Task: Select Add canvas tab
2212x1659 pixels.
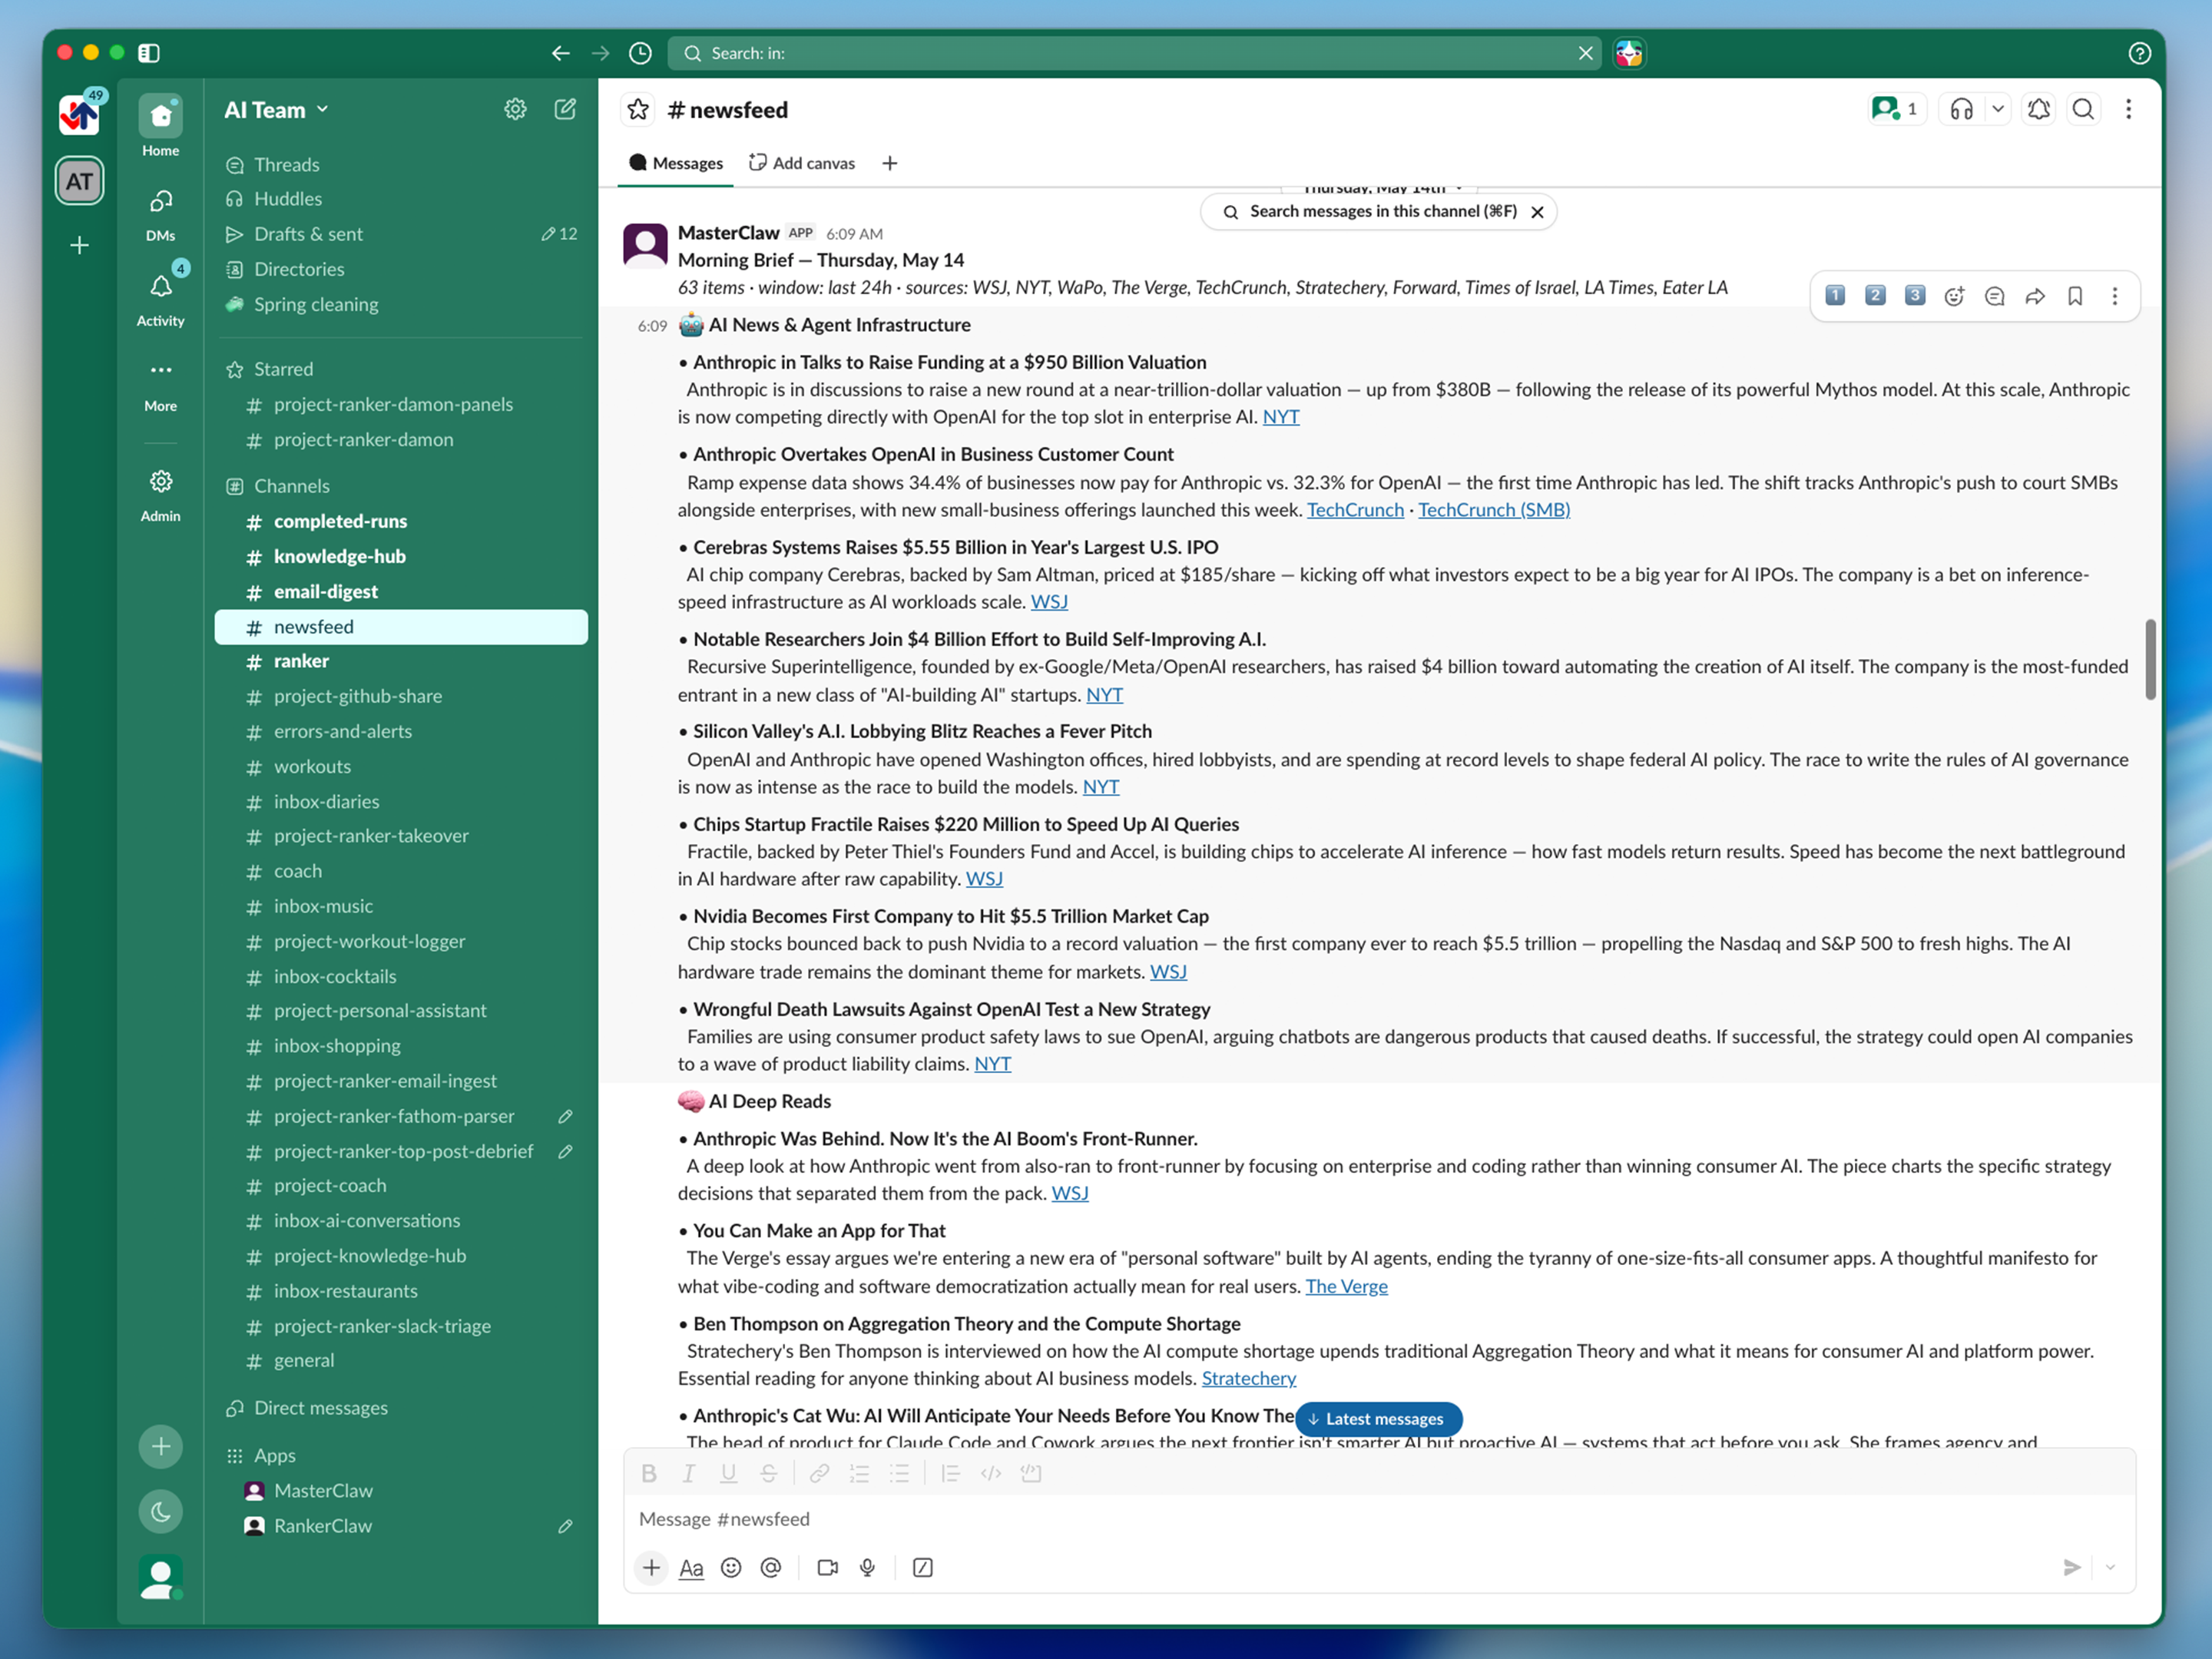Action: tap(802, 163)
